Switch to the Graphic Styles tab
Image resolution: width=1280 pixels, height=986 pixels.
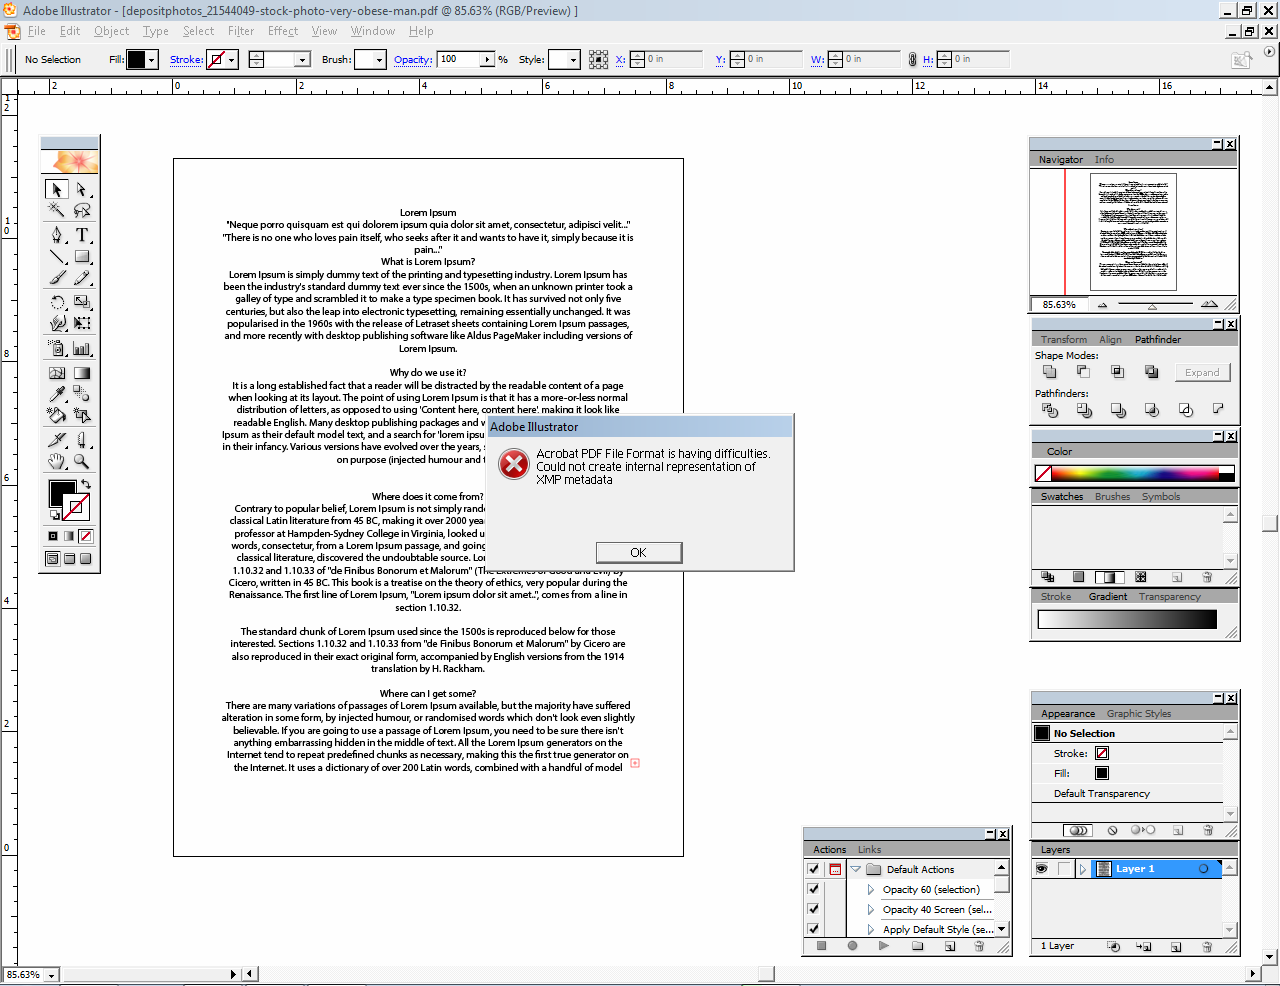pos(1138,713)
